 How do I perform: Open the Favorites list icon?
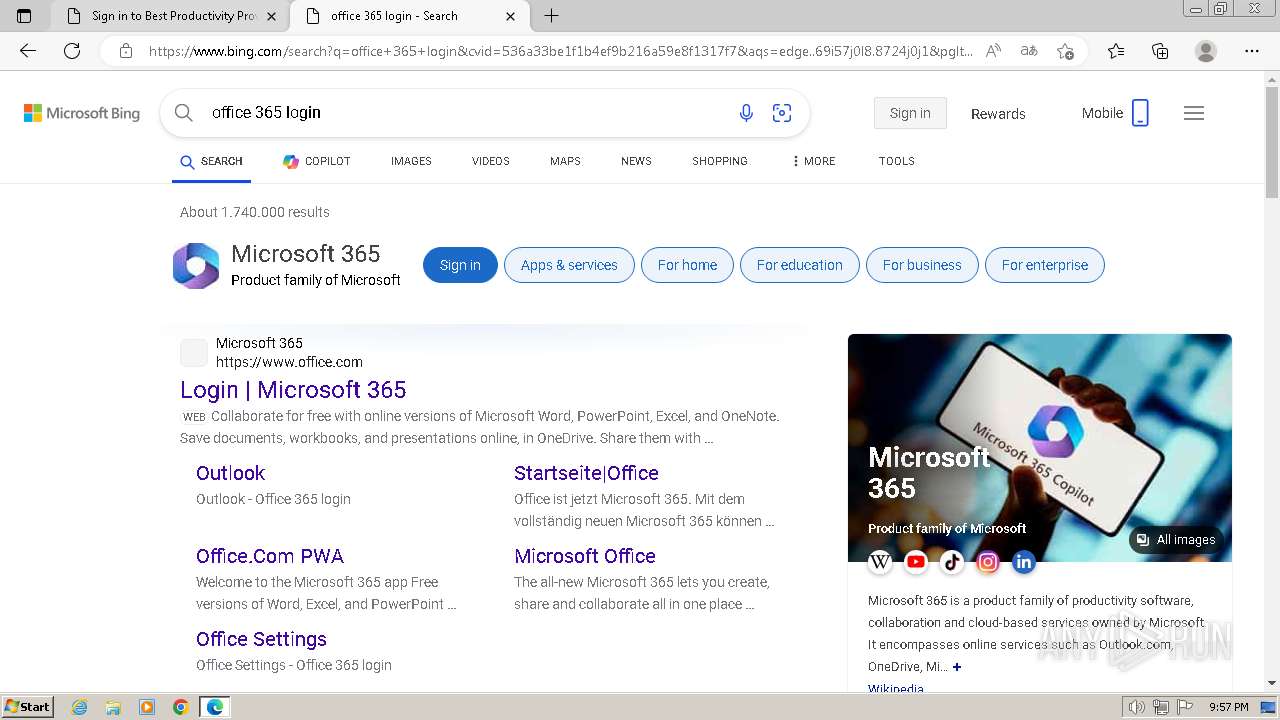1116,51
